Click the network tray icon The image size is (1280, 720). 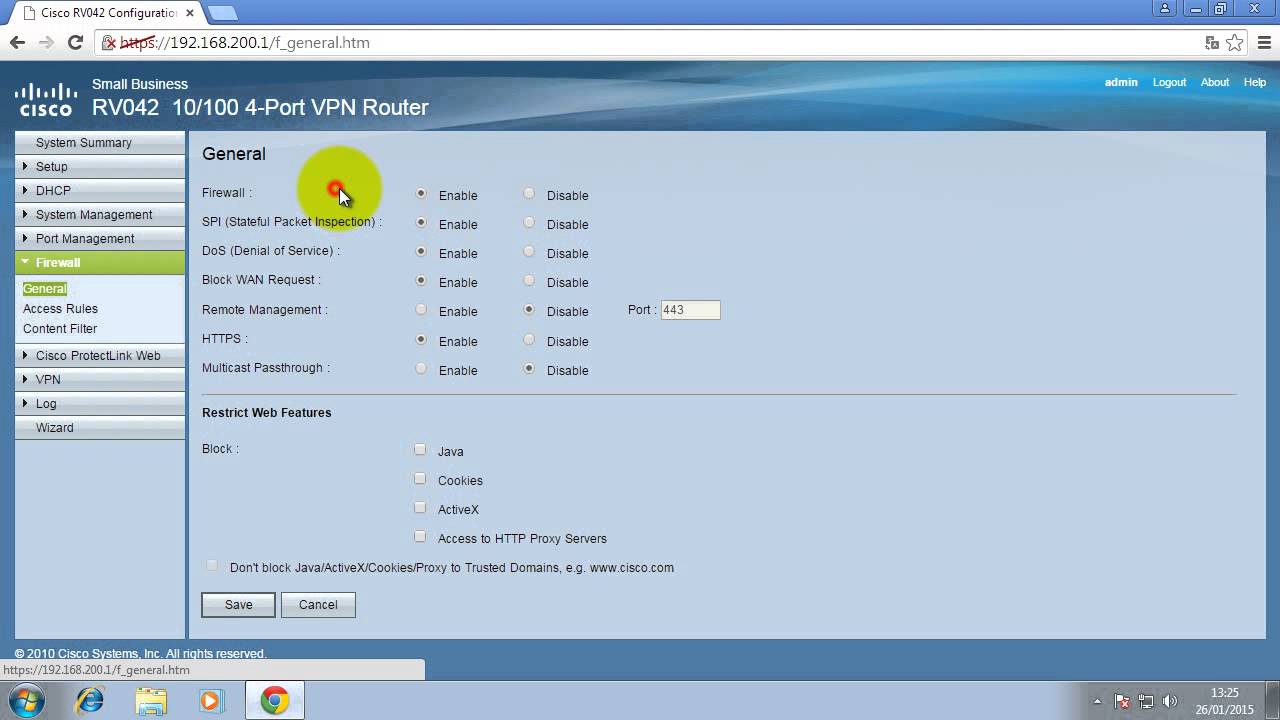point(1146,702)
